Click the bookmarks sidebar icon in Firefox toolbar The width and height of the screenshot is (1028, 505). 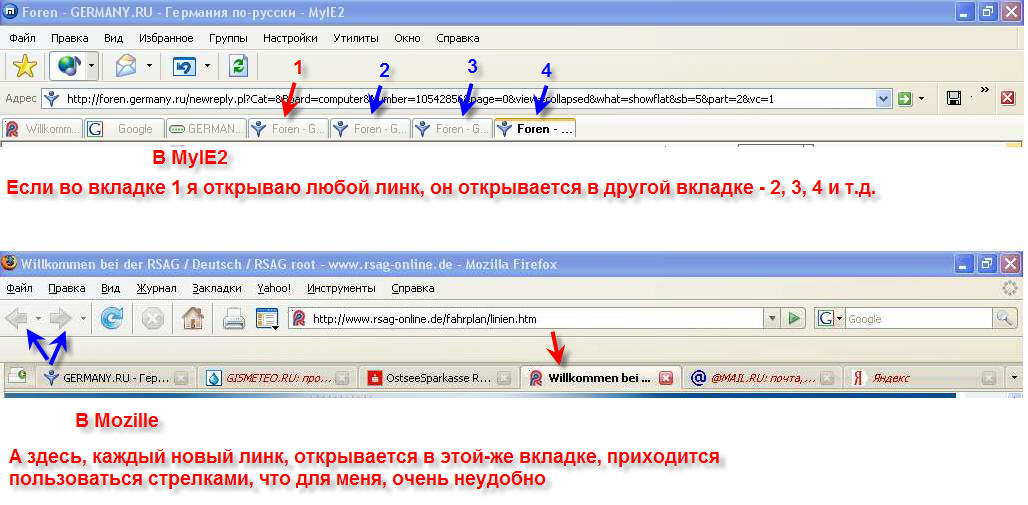(x=267, y=319)
